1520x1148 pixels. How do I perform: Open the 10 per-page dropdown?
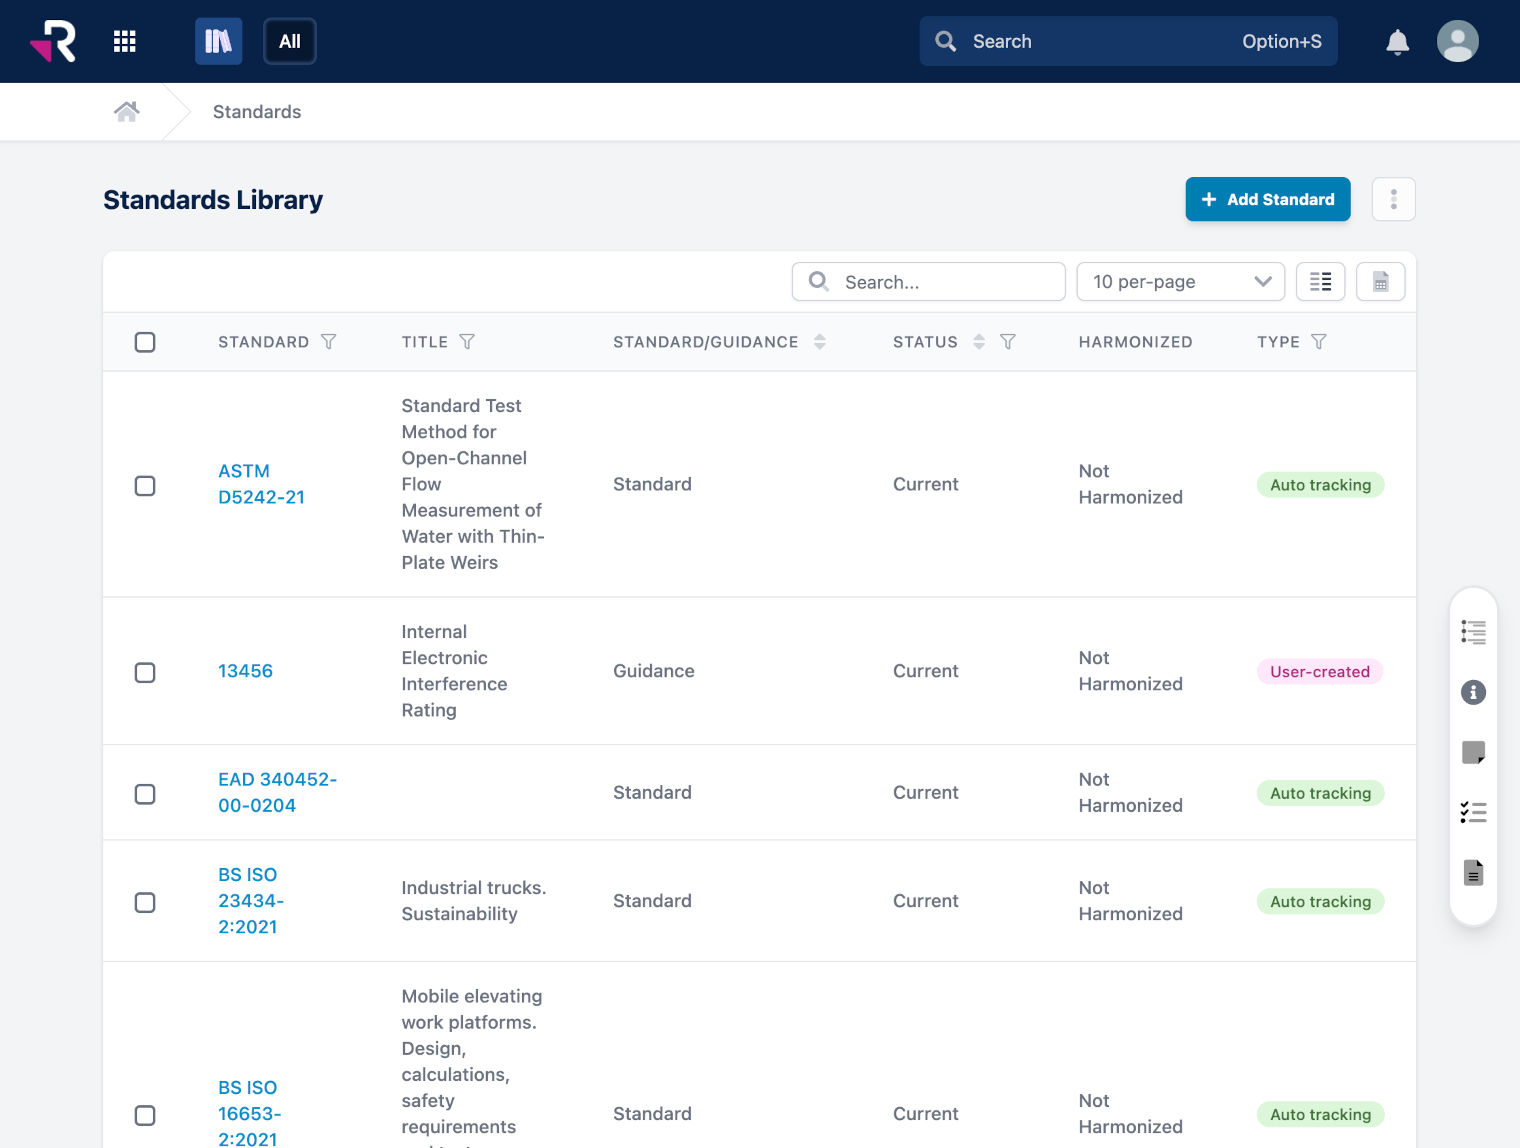(1181, 281)
